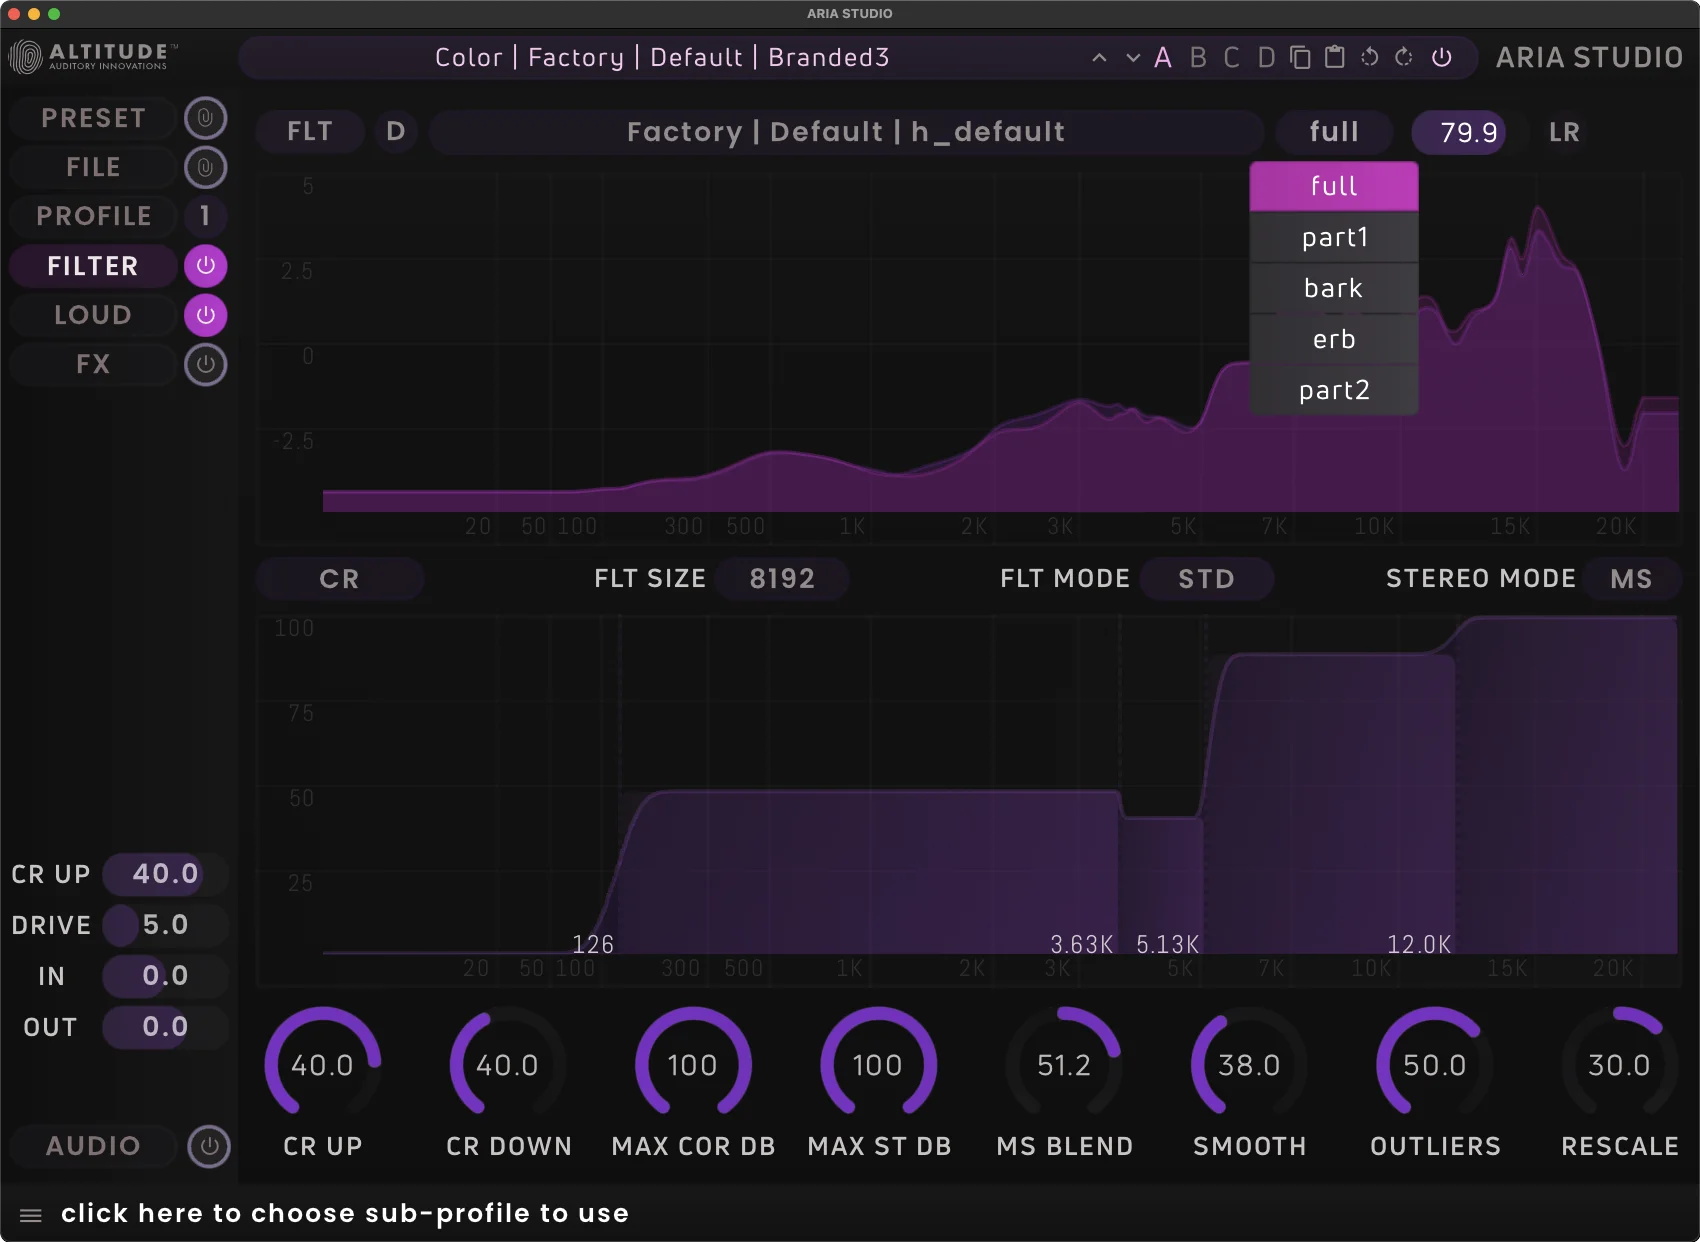Viewport: 1700px width, 1242px height.
Task: Undo the last change
Action: pyautogui.click(x=1369, y=57)
